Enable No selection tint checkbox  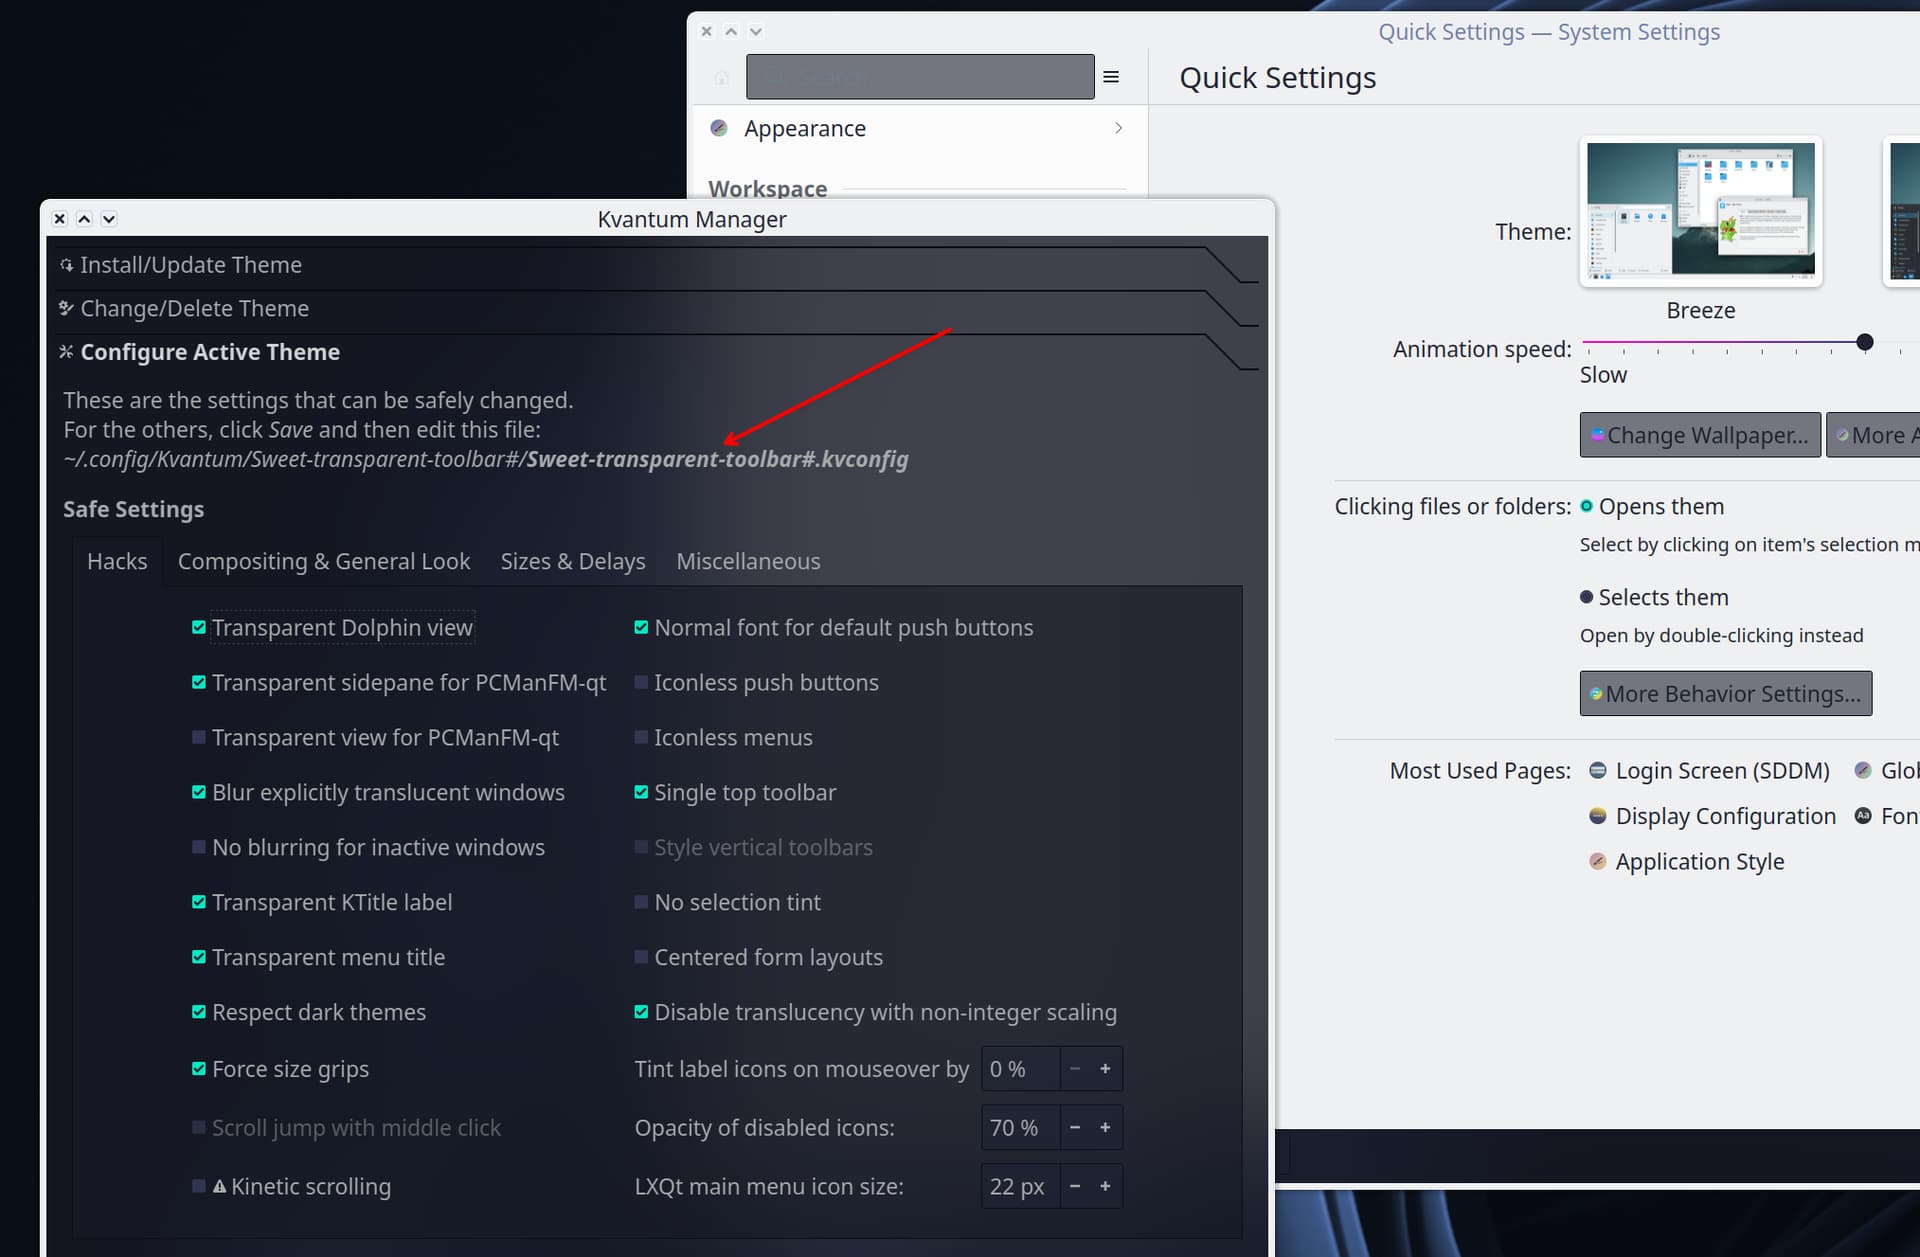641,902
